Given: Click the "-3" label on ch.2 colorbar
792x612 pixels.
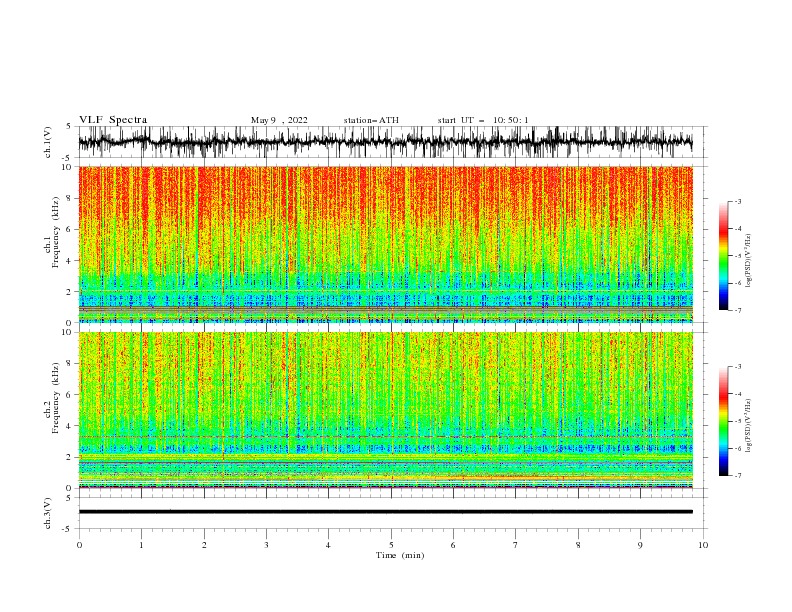Looking at the screenshot, I should [738, 367].
